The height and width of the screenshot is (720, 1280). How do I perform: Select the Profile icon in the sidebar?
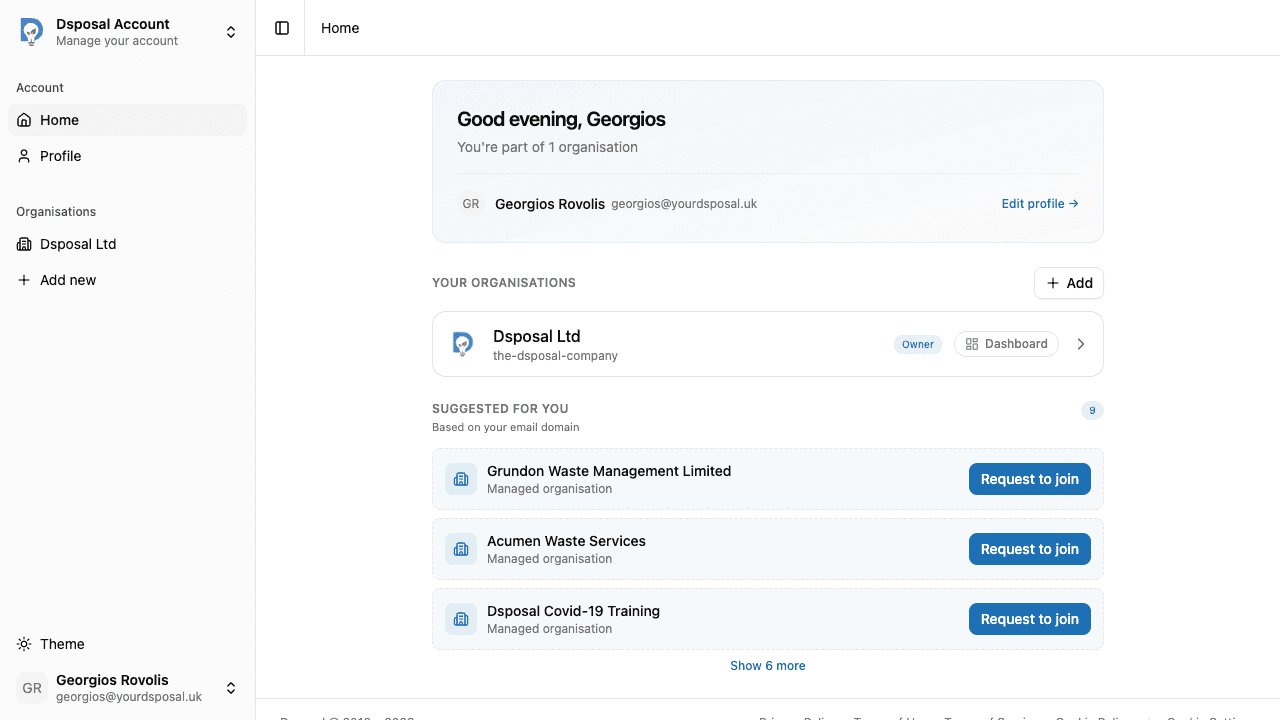[22, 156]
